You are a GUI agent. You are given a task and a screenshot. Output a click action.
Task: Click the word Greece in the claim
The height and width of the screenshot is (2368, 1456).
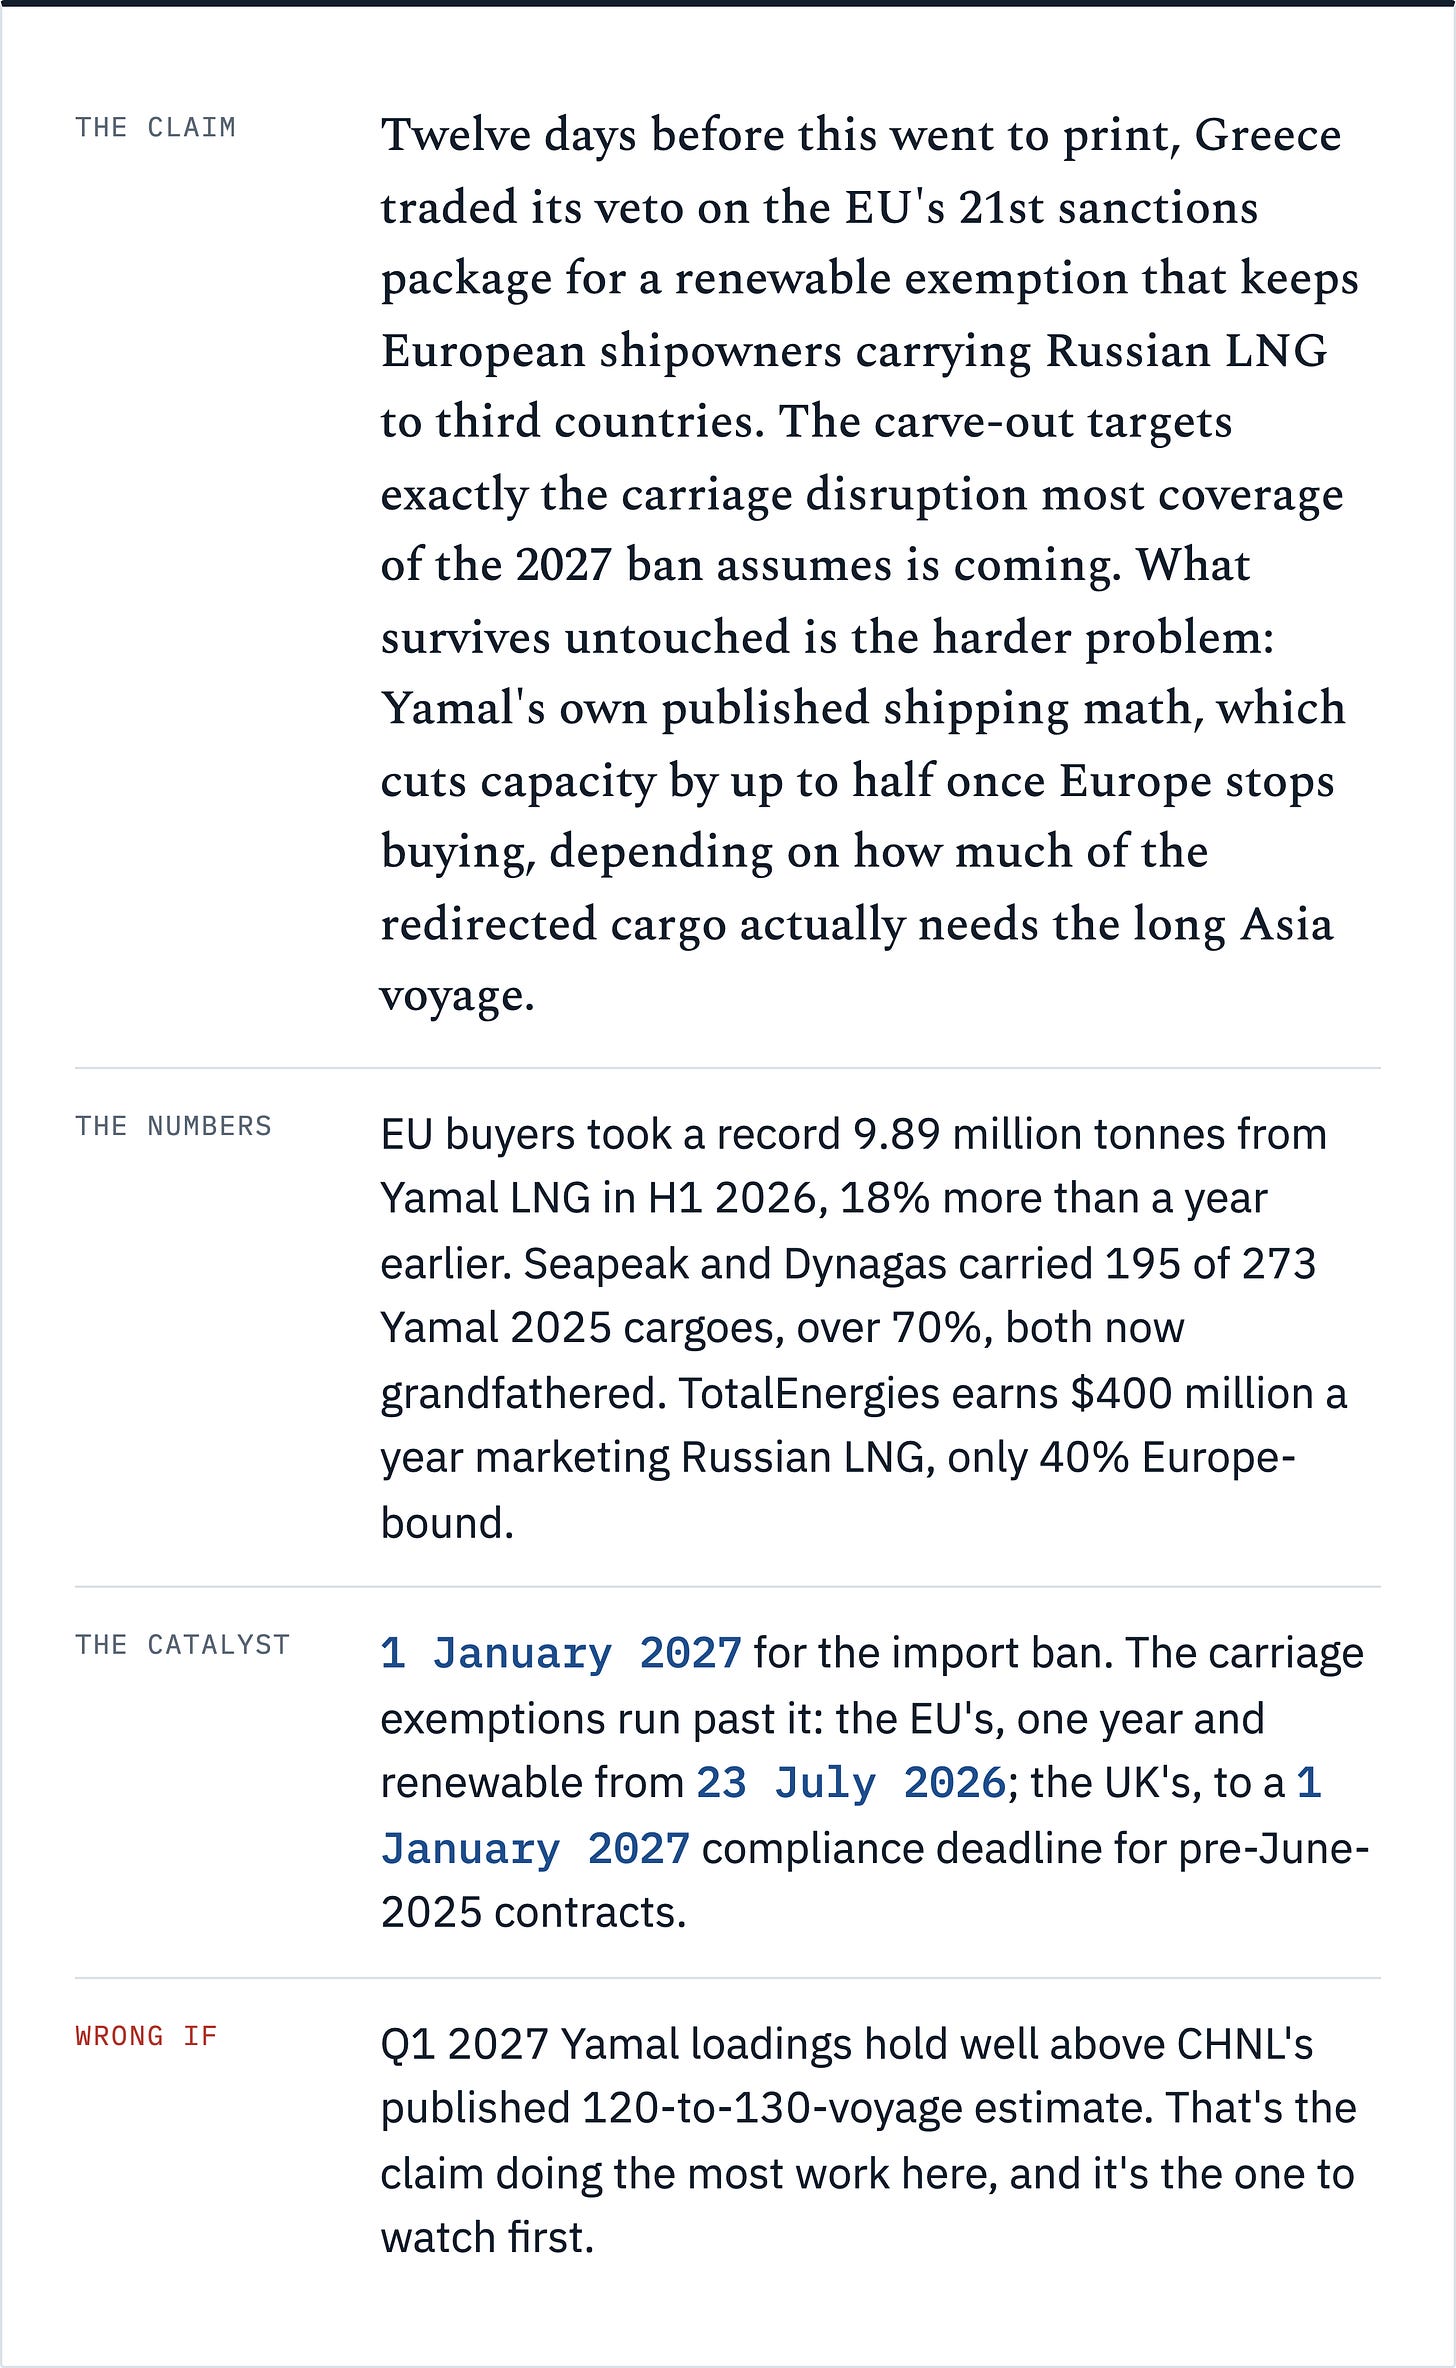[1267, 135]
